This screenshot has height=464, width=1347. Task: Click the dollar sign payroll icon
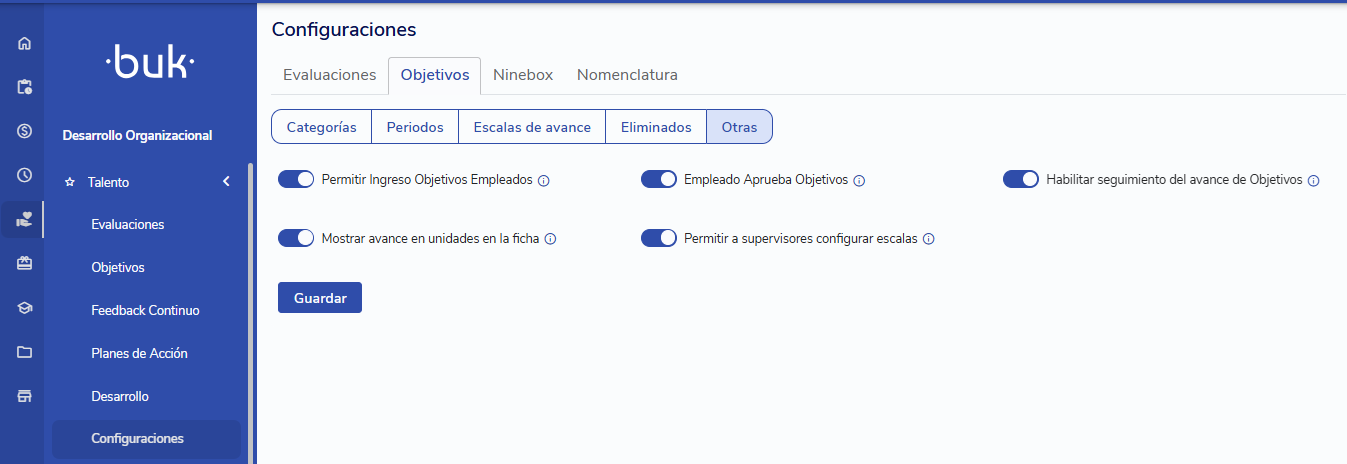tap(24, 131)
